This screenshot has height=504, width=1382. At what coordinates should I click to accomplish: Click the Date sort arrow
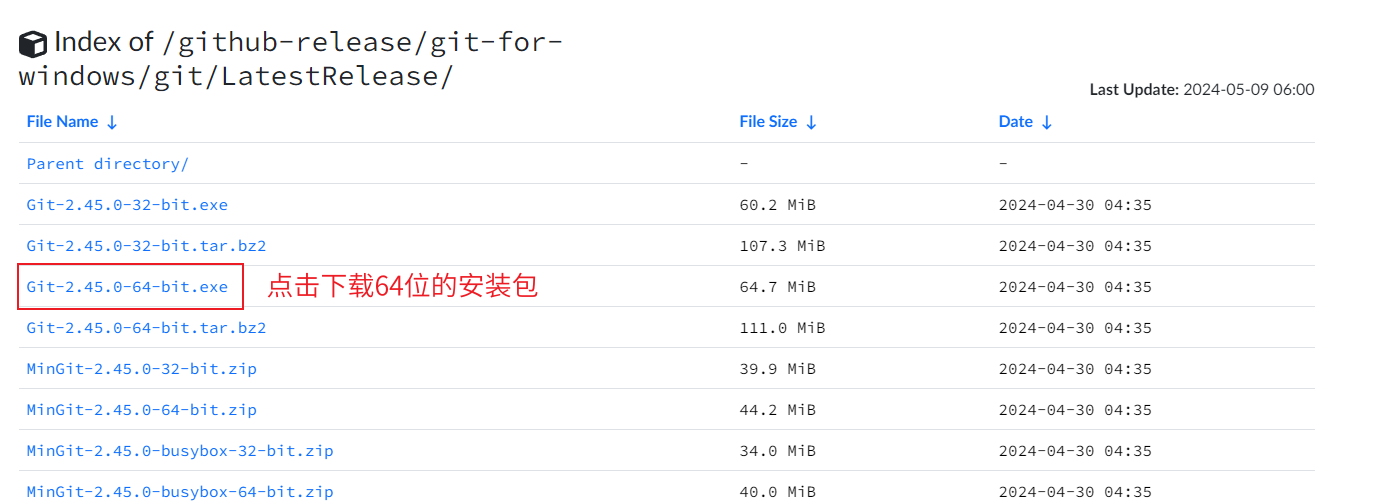1047,122
